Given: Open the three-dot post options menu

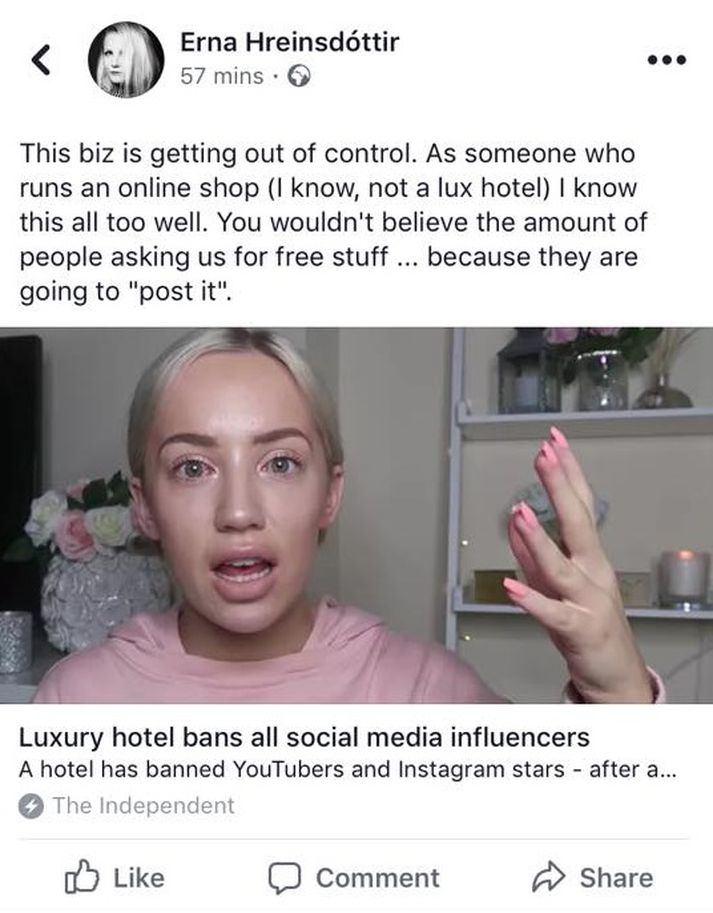Looking at the screenshot, I should pos(667,59).
